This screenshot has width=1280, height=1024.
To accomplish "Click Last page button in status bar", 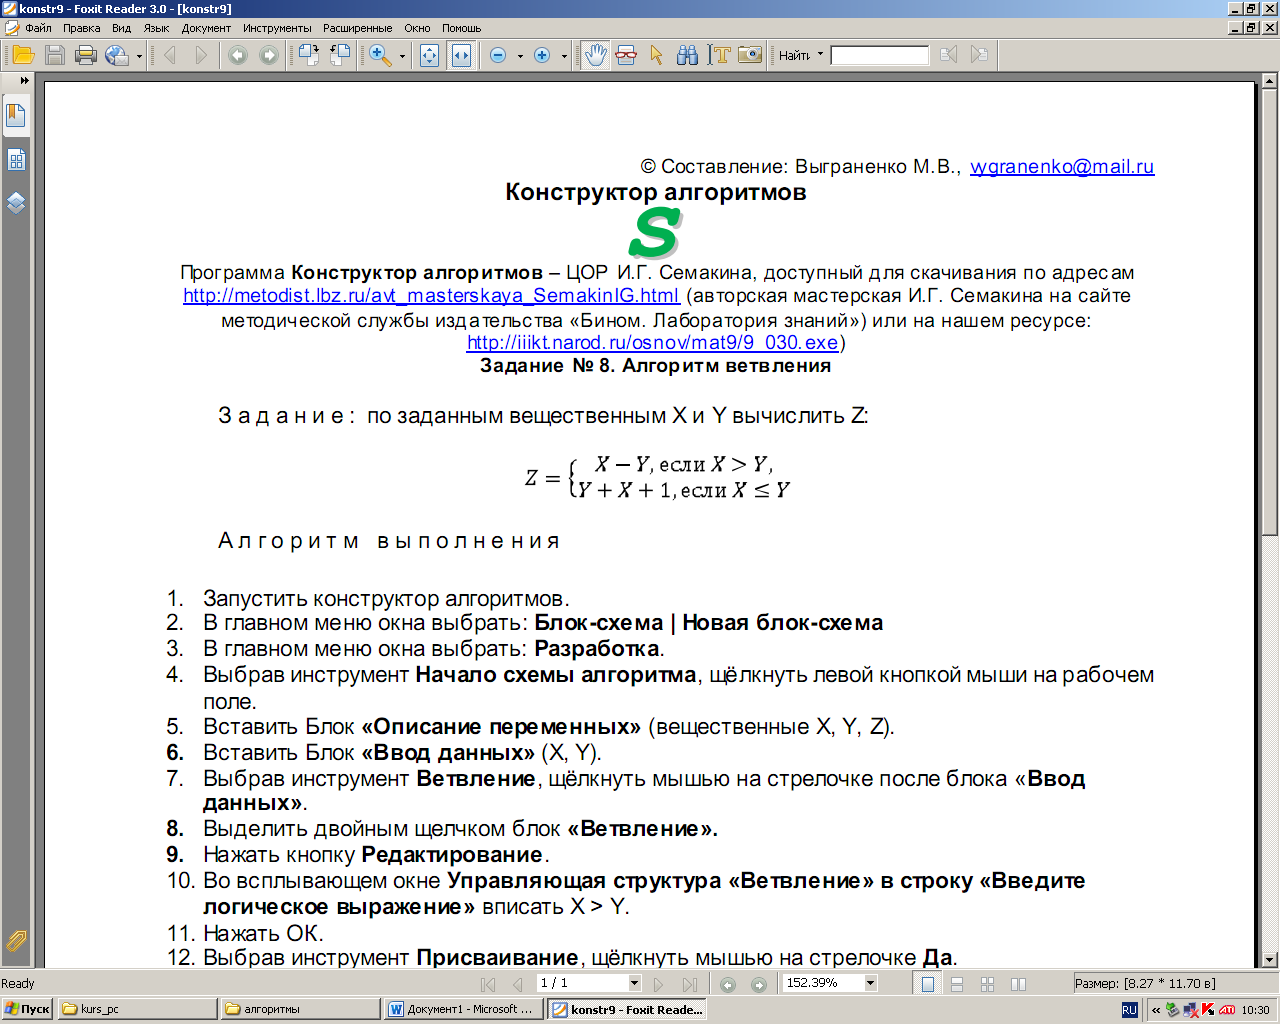I will 689,984.
